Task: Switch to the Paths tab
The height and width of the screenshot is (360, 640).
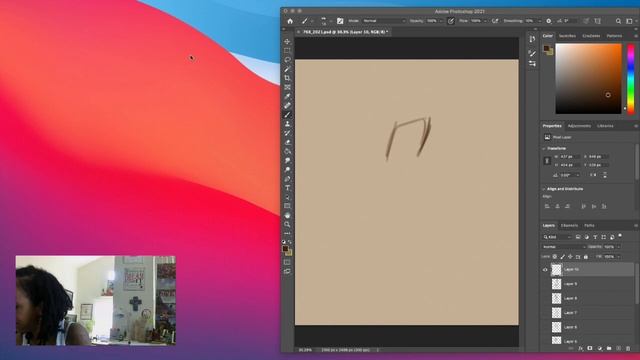Action: point(589,226)
